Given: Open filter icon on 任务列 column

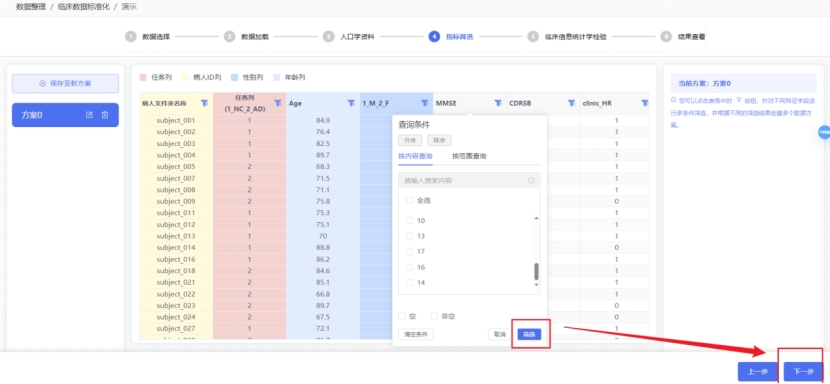Looking at the screenshot, I should 277,103.
